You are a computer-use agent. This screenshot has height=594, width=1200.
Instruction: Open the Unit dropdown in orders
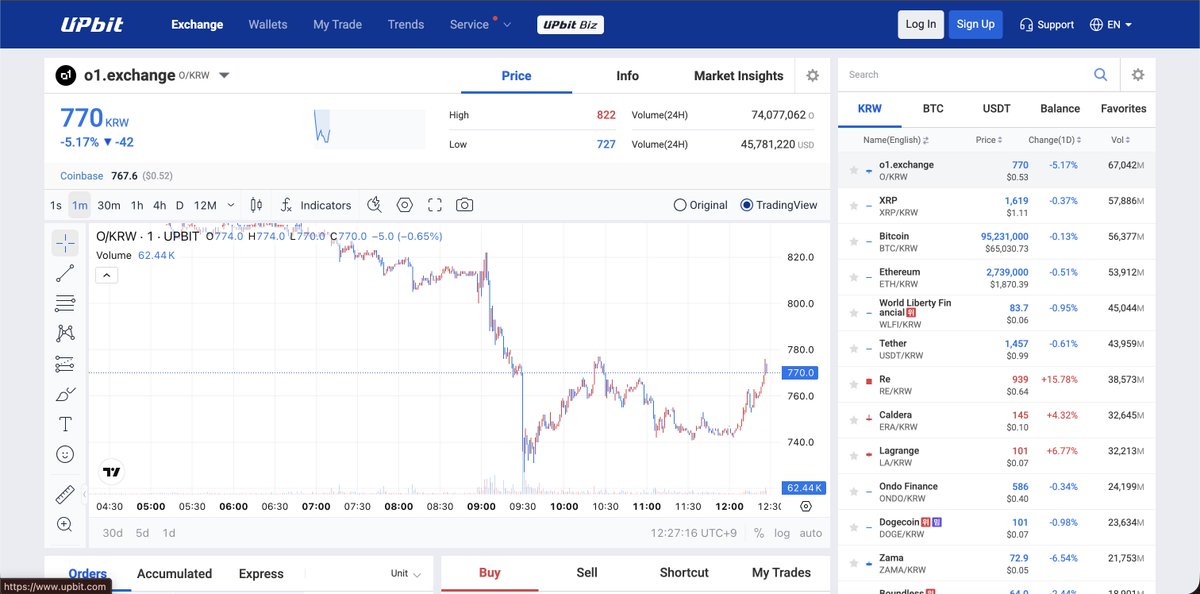405,574
